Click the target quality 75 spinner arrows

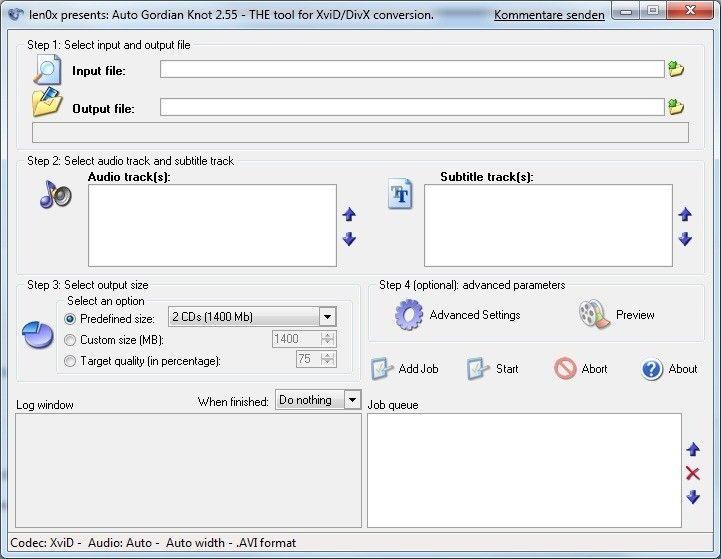click(327, 359)
